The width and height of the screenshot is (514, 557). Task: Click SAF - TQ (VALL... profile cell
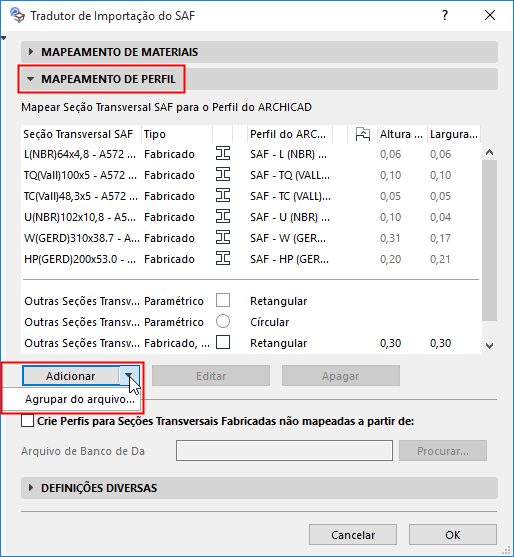tap(290, 175)
